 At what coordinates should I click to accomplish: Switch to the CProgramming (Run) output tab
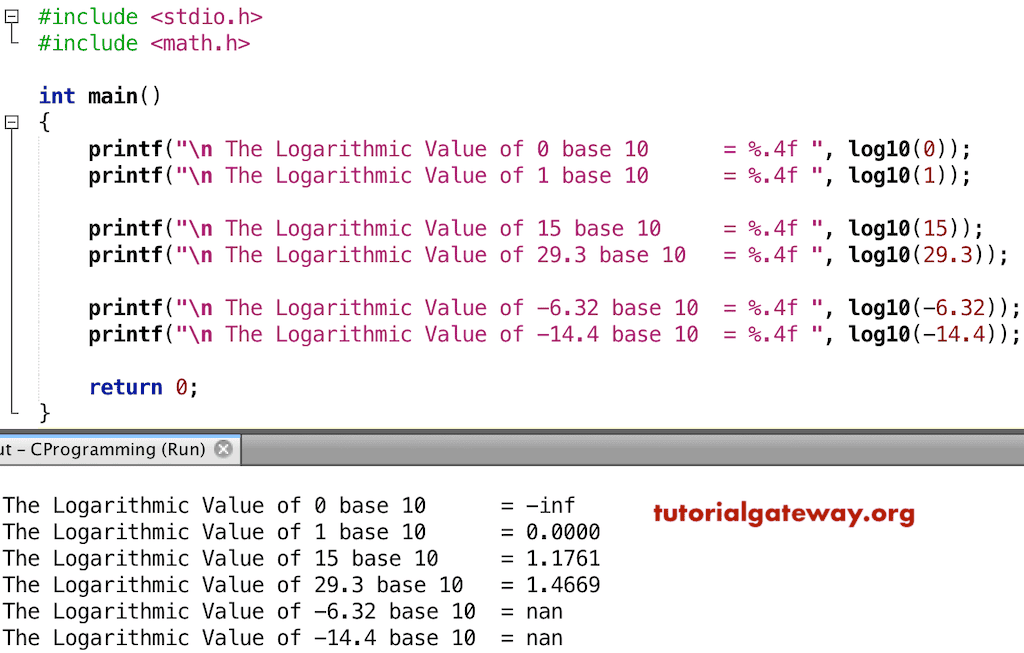100,448
